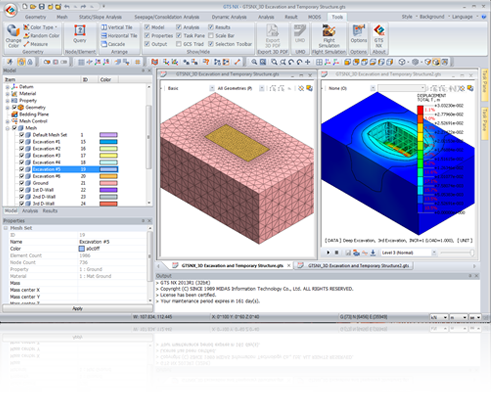Choose the Measure tool
The width and height of the screenshot is (491, 400).
click(x=36, y=44)
